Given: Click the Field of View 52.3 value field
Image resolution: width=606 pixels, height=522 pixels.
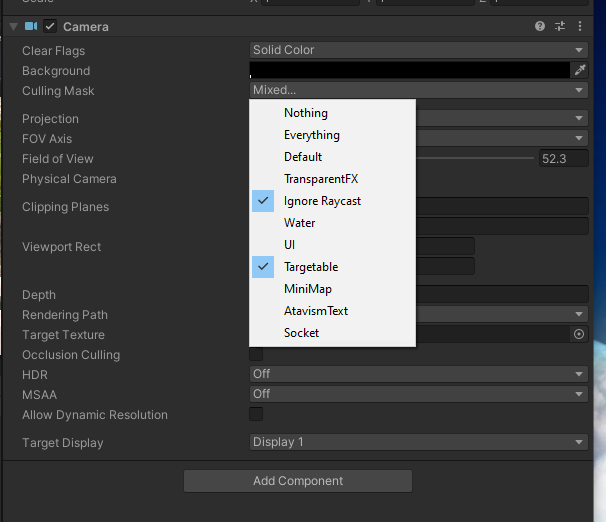Looking at the screenshot, I should [563, 158].
